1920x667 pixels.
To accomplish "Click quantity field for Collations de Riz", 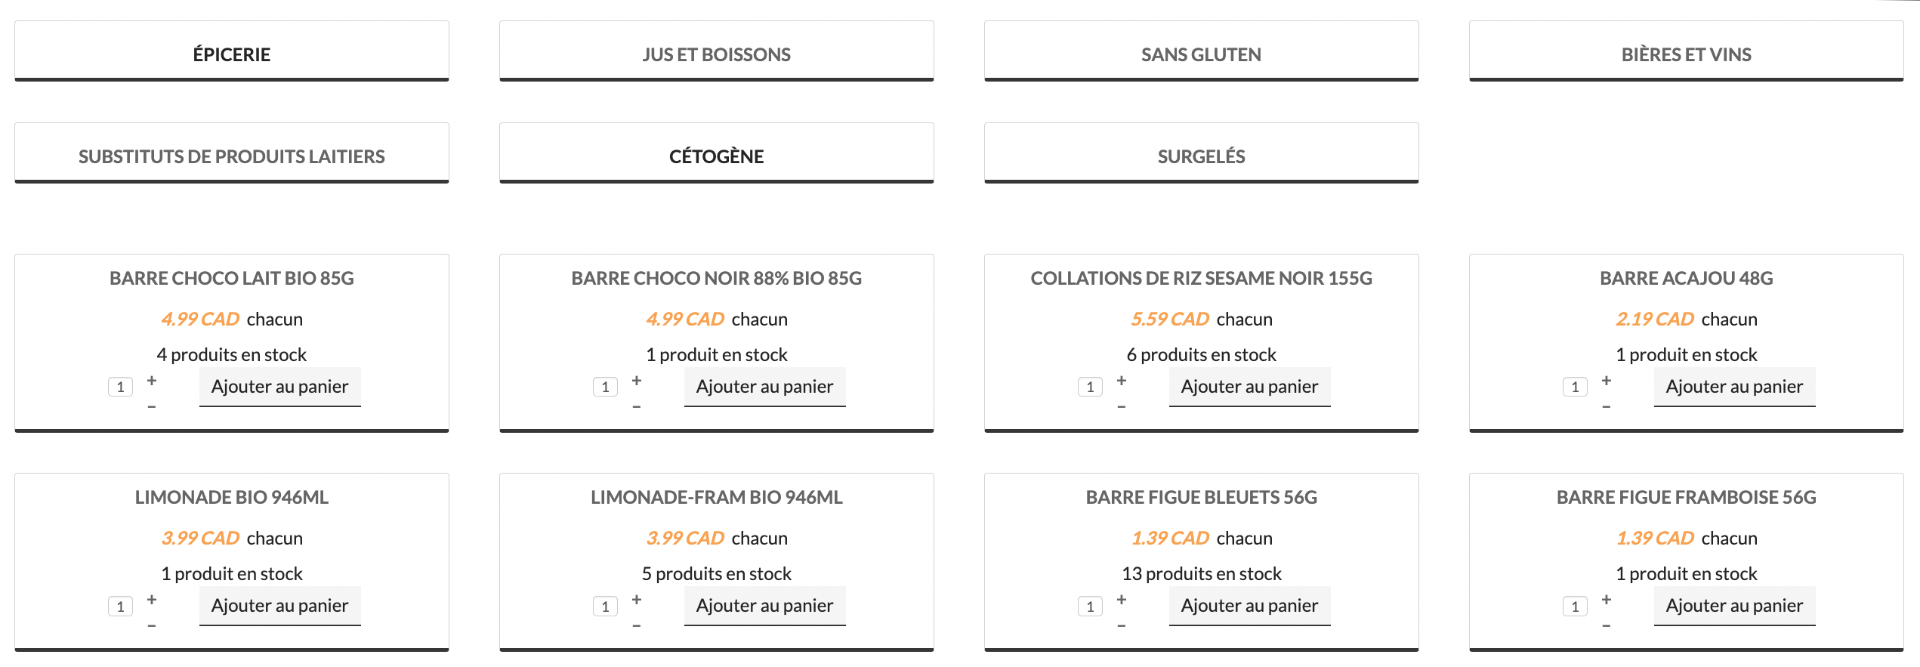I will pos(1090,388).
